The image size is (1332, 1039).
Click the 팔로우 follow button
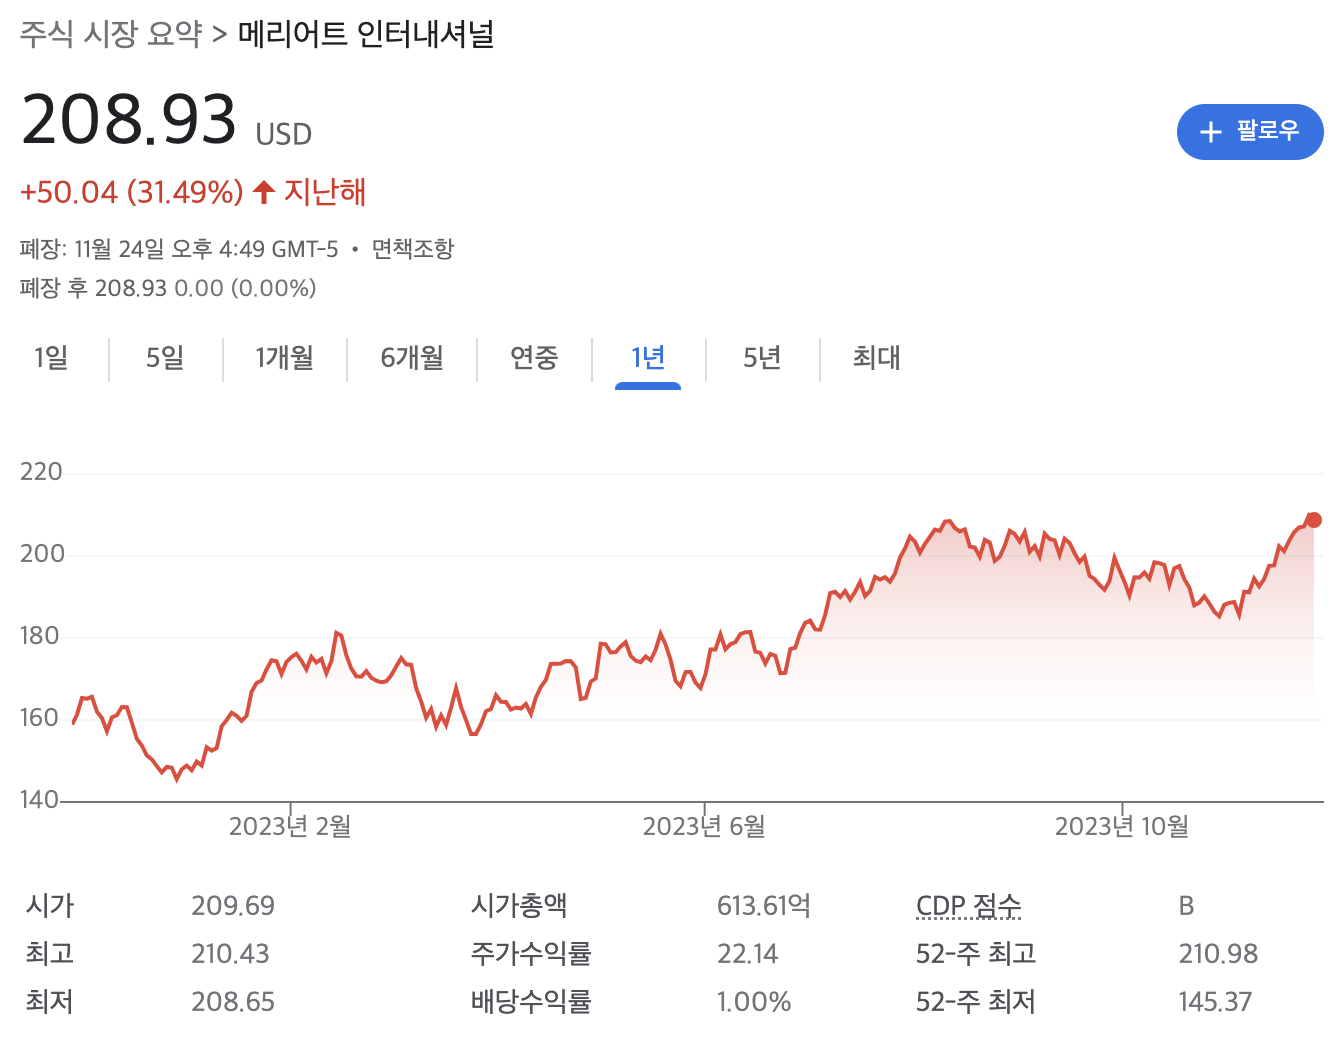click(x=1250, y=131)
